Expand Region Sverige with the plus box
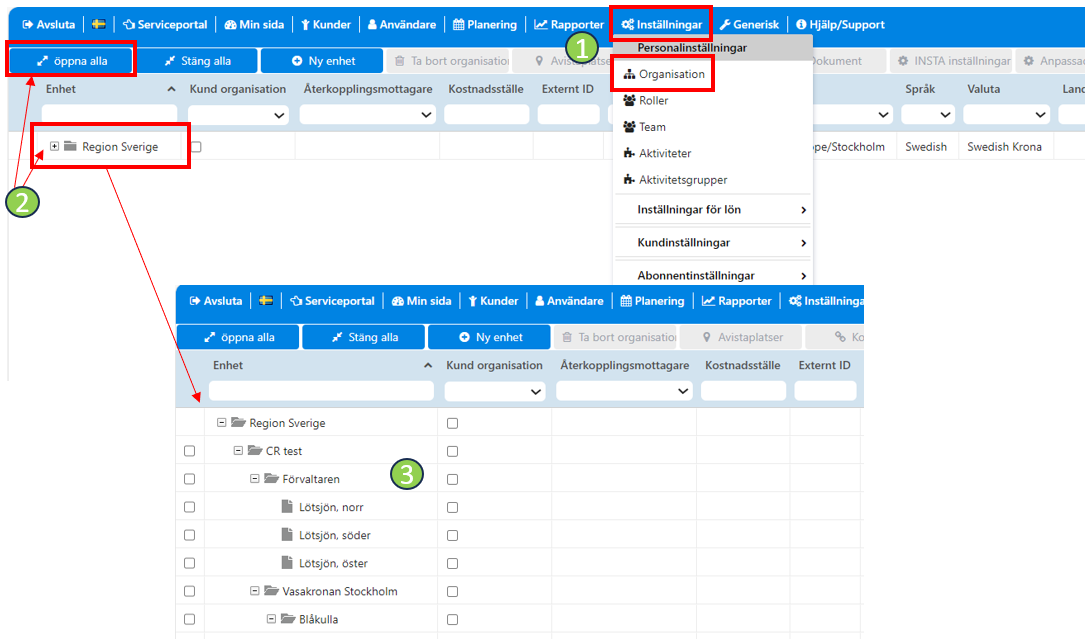Screen dimensions: 1085x639 click(54, 146)
